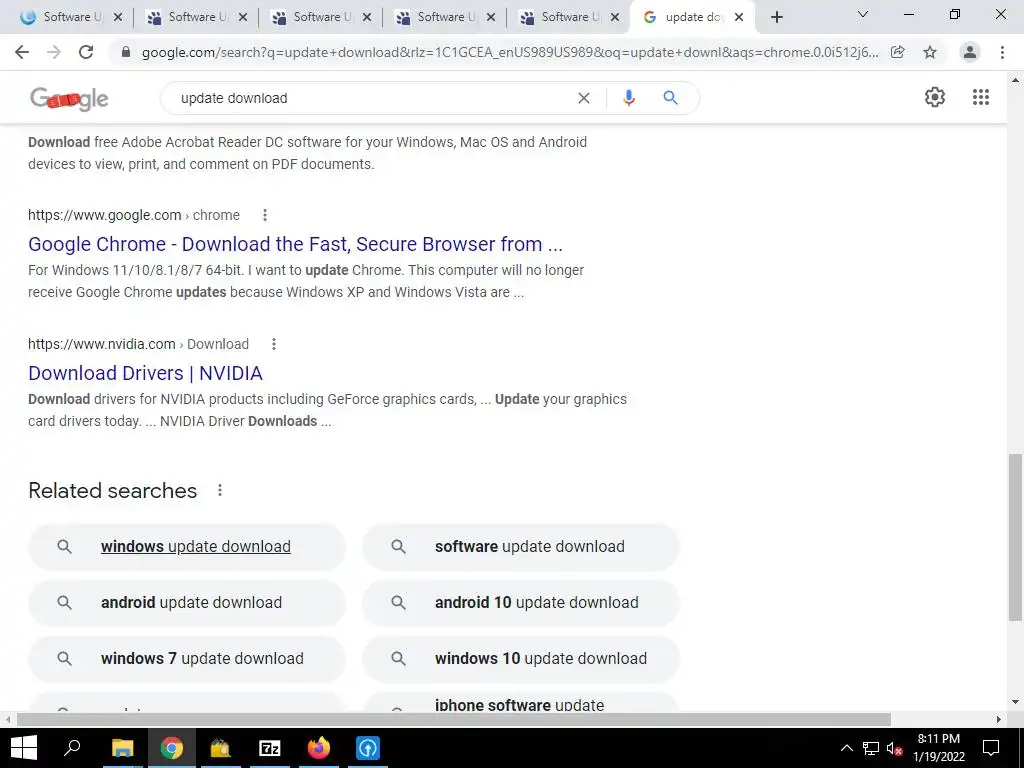This screenshot has height=768, width=1024.
Task: Click the Google logo
Action: (x=69, y=99)
